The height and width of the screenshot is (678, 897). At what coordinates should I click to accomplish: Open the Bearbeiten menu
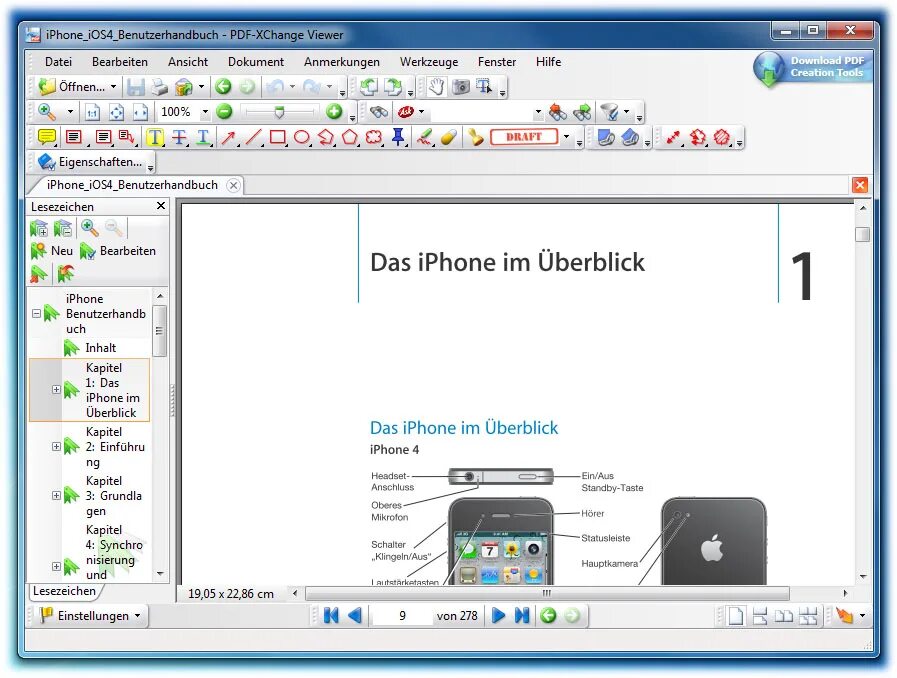tap(120, 62)
